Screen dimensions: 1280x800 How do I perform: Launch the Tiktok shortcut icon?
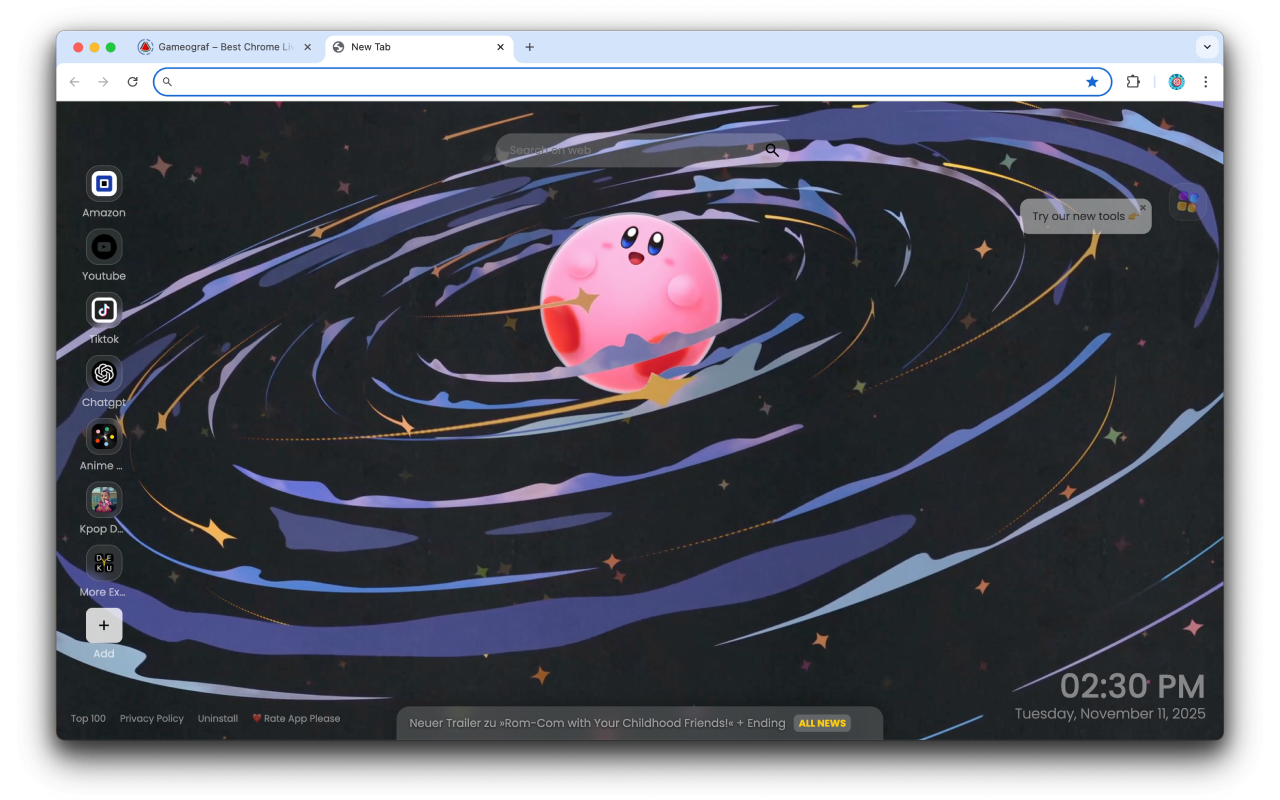[104, 310]
